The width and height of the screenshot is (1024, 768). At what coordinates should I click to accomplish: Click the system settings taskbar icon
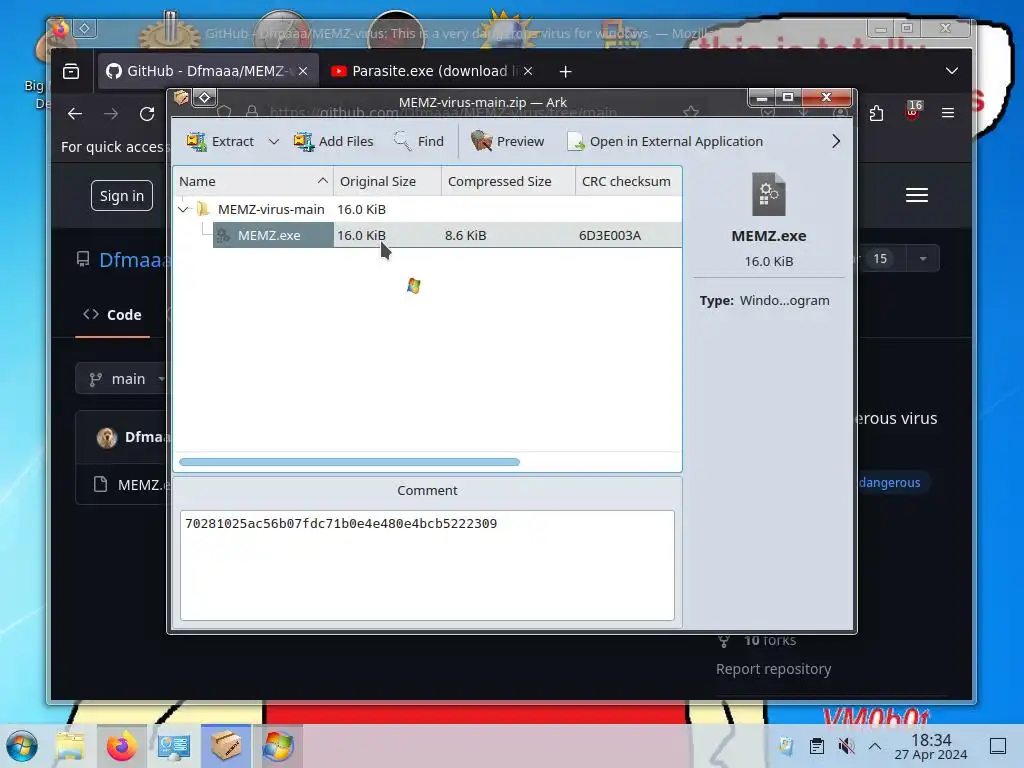tap(174, 746)
